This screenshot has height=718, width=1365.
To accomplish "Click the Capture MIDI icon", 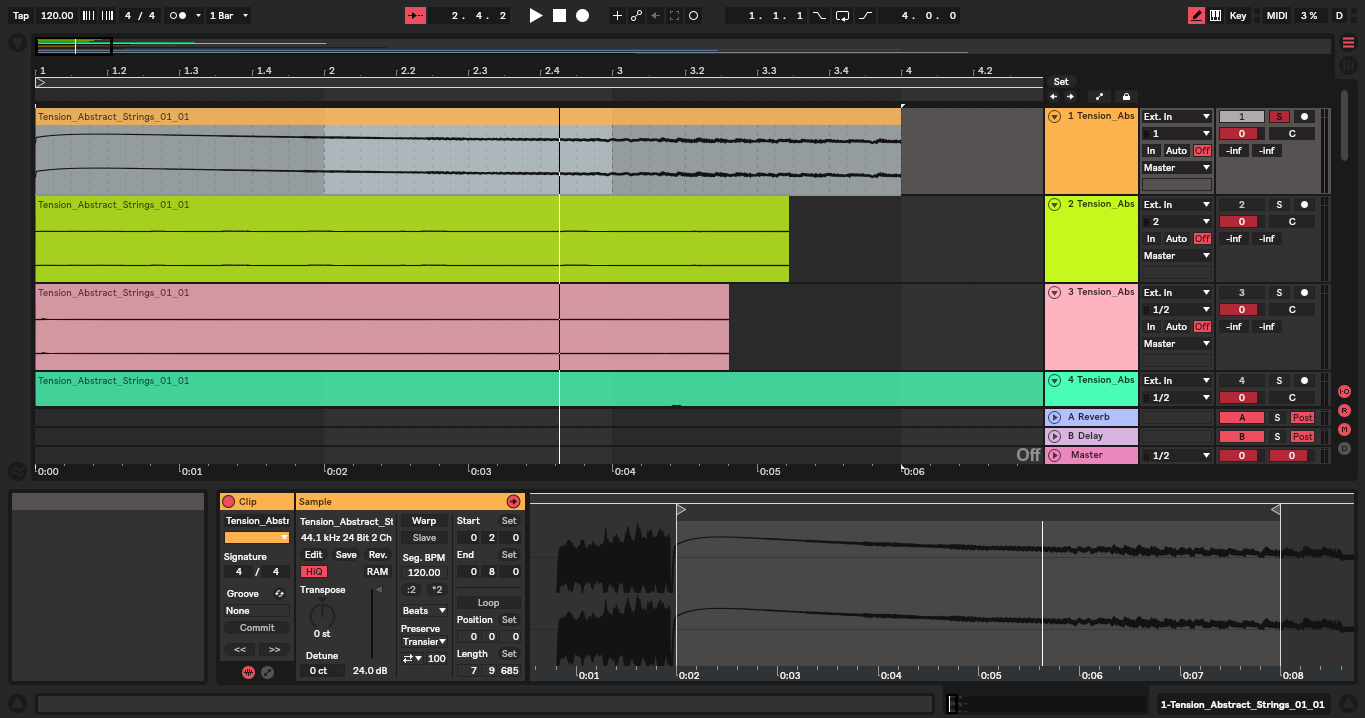I will [674, 16].
